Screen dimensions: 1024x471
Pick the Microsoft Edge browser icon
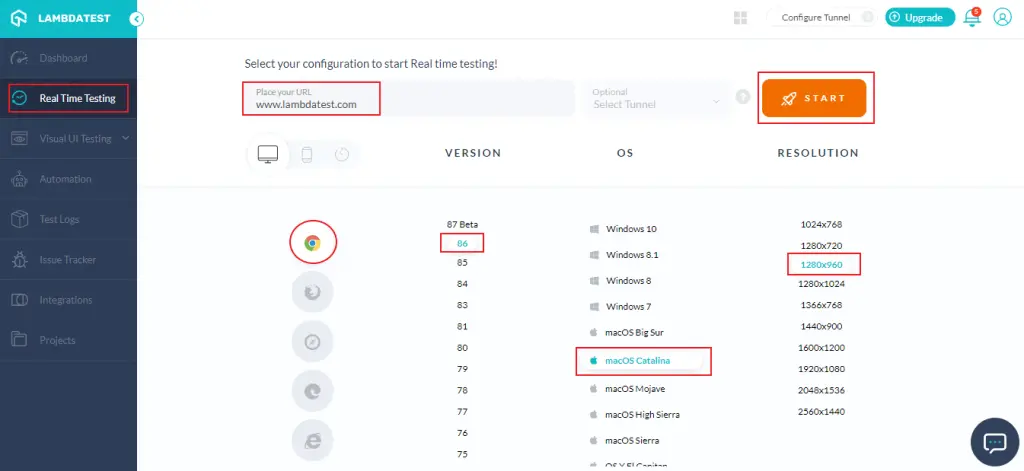(x=312, y=390)
